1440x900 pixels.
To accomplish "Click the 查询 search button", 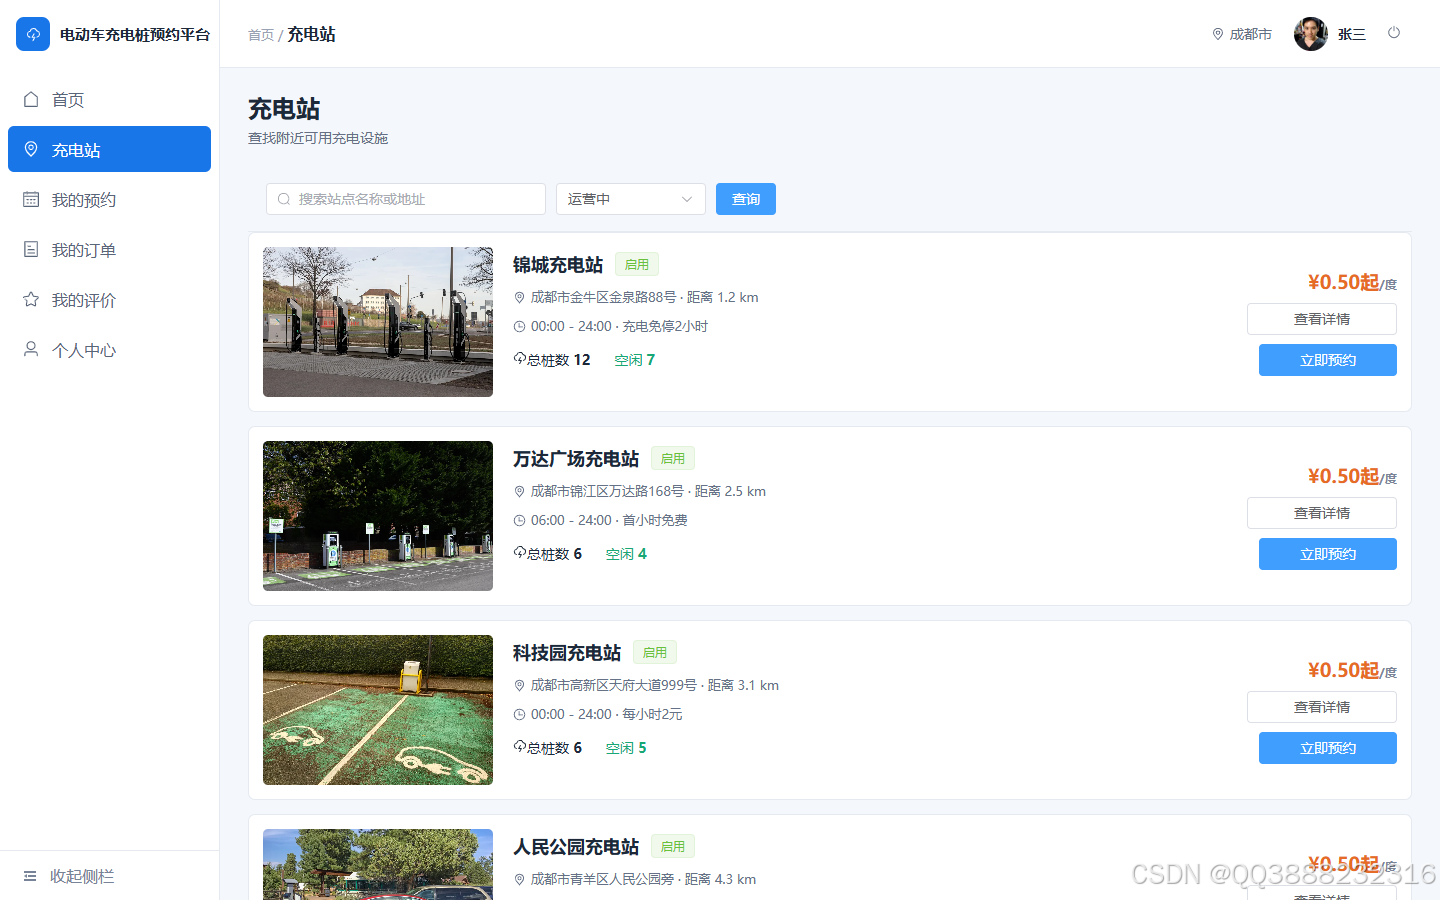I will tap(746, 199).
